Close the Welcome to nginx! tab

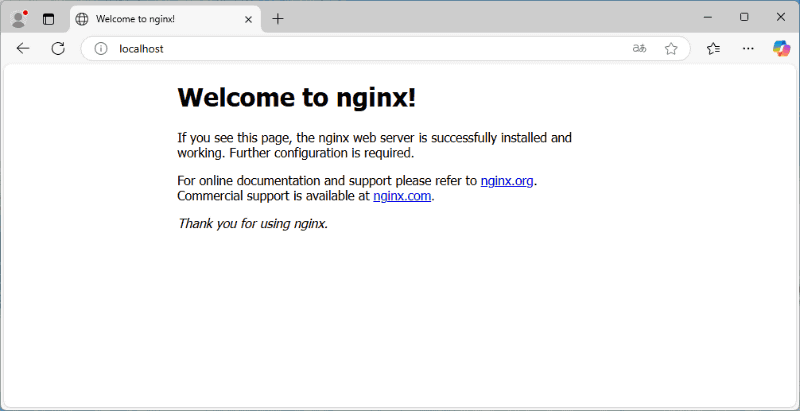(x=248, y=19)
